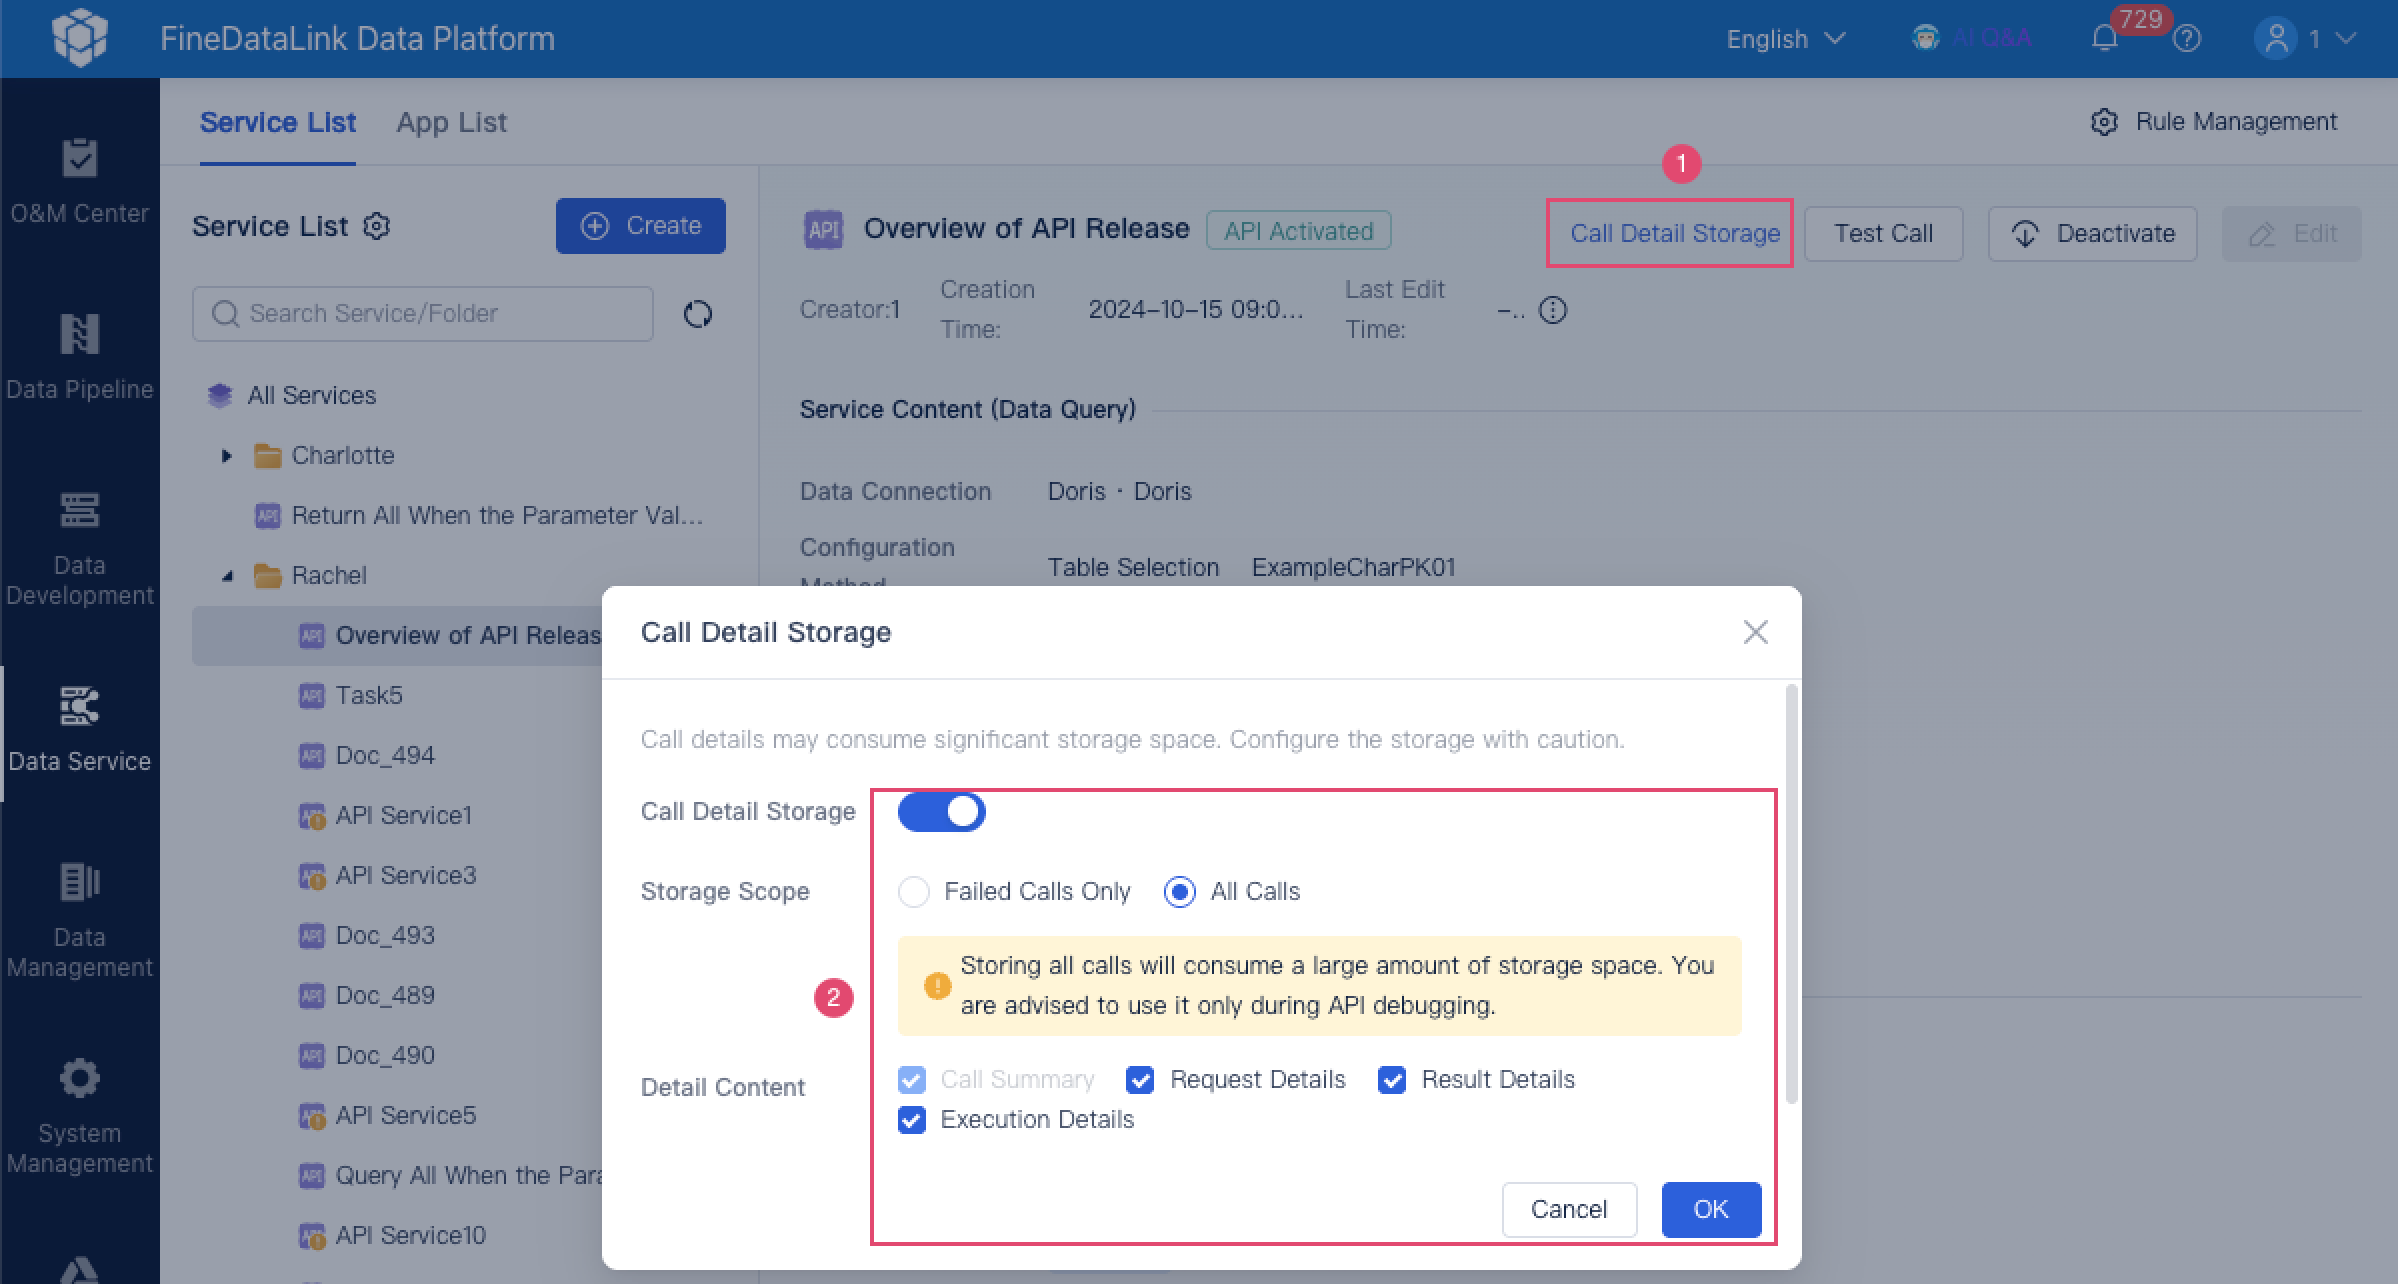Viewport: 2398px width, 1284px height.
Task: Click the Create button
Action: [640, 226]
